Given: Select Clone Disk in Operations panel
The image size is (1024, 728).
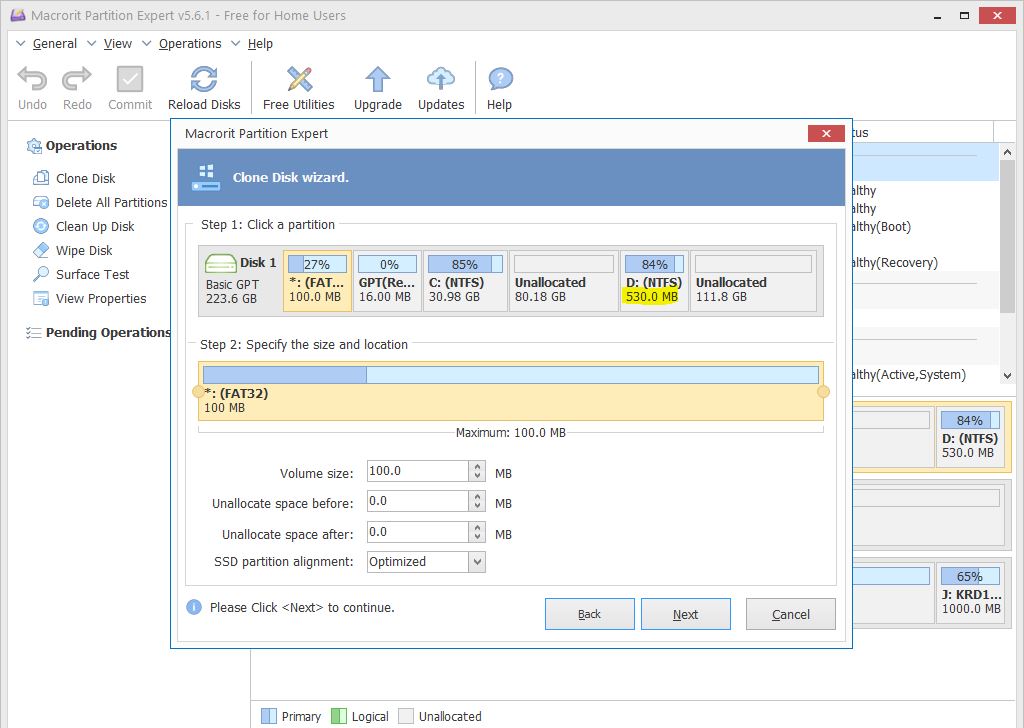Looking at the screenshot, I should [x=85, y=178].
